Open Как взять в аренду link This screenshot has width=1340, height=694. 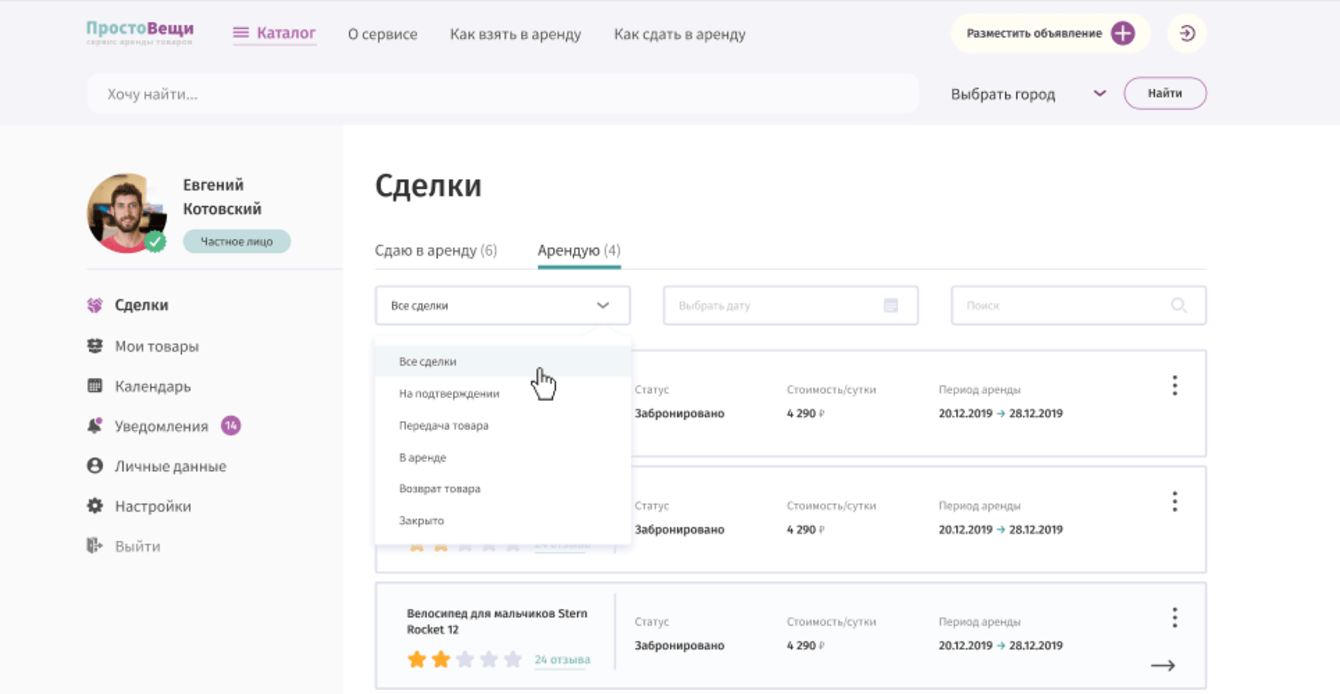pos(516,34)
